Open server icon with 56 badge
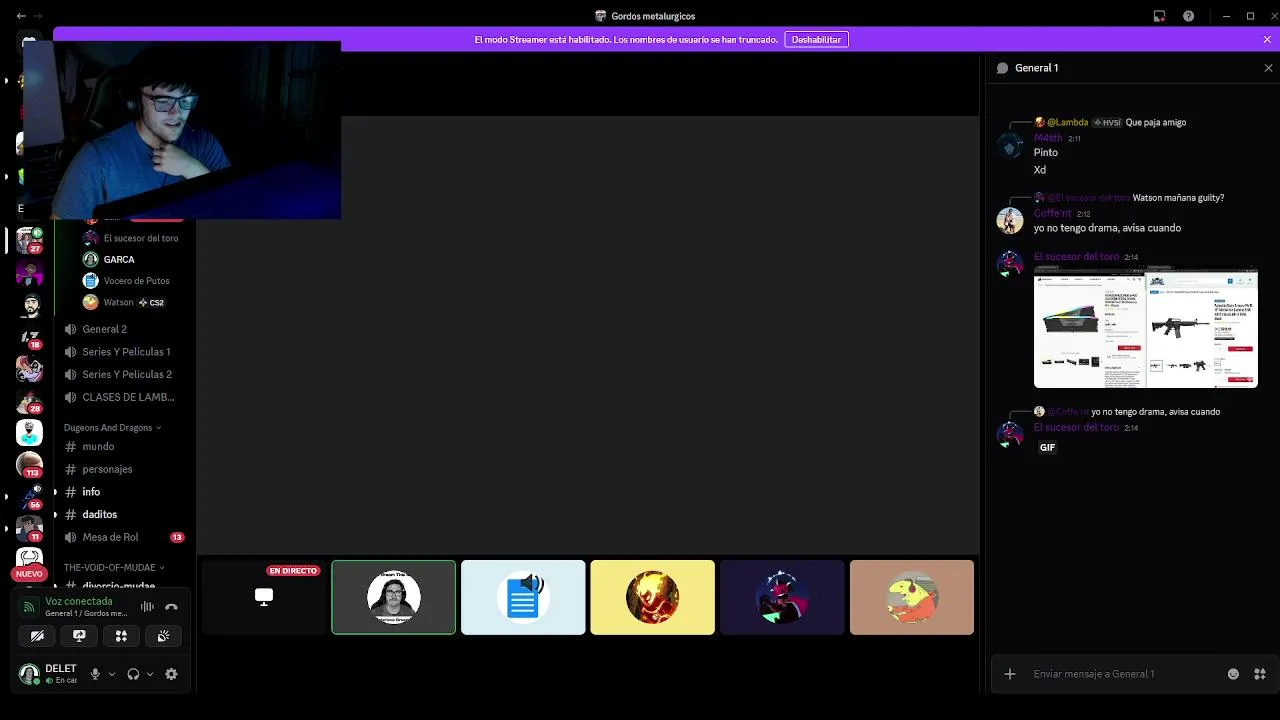 tap(29, 497)
